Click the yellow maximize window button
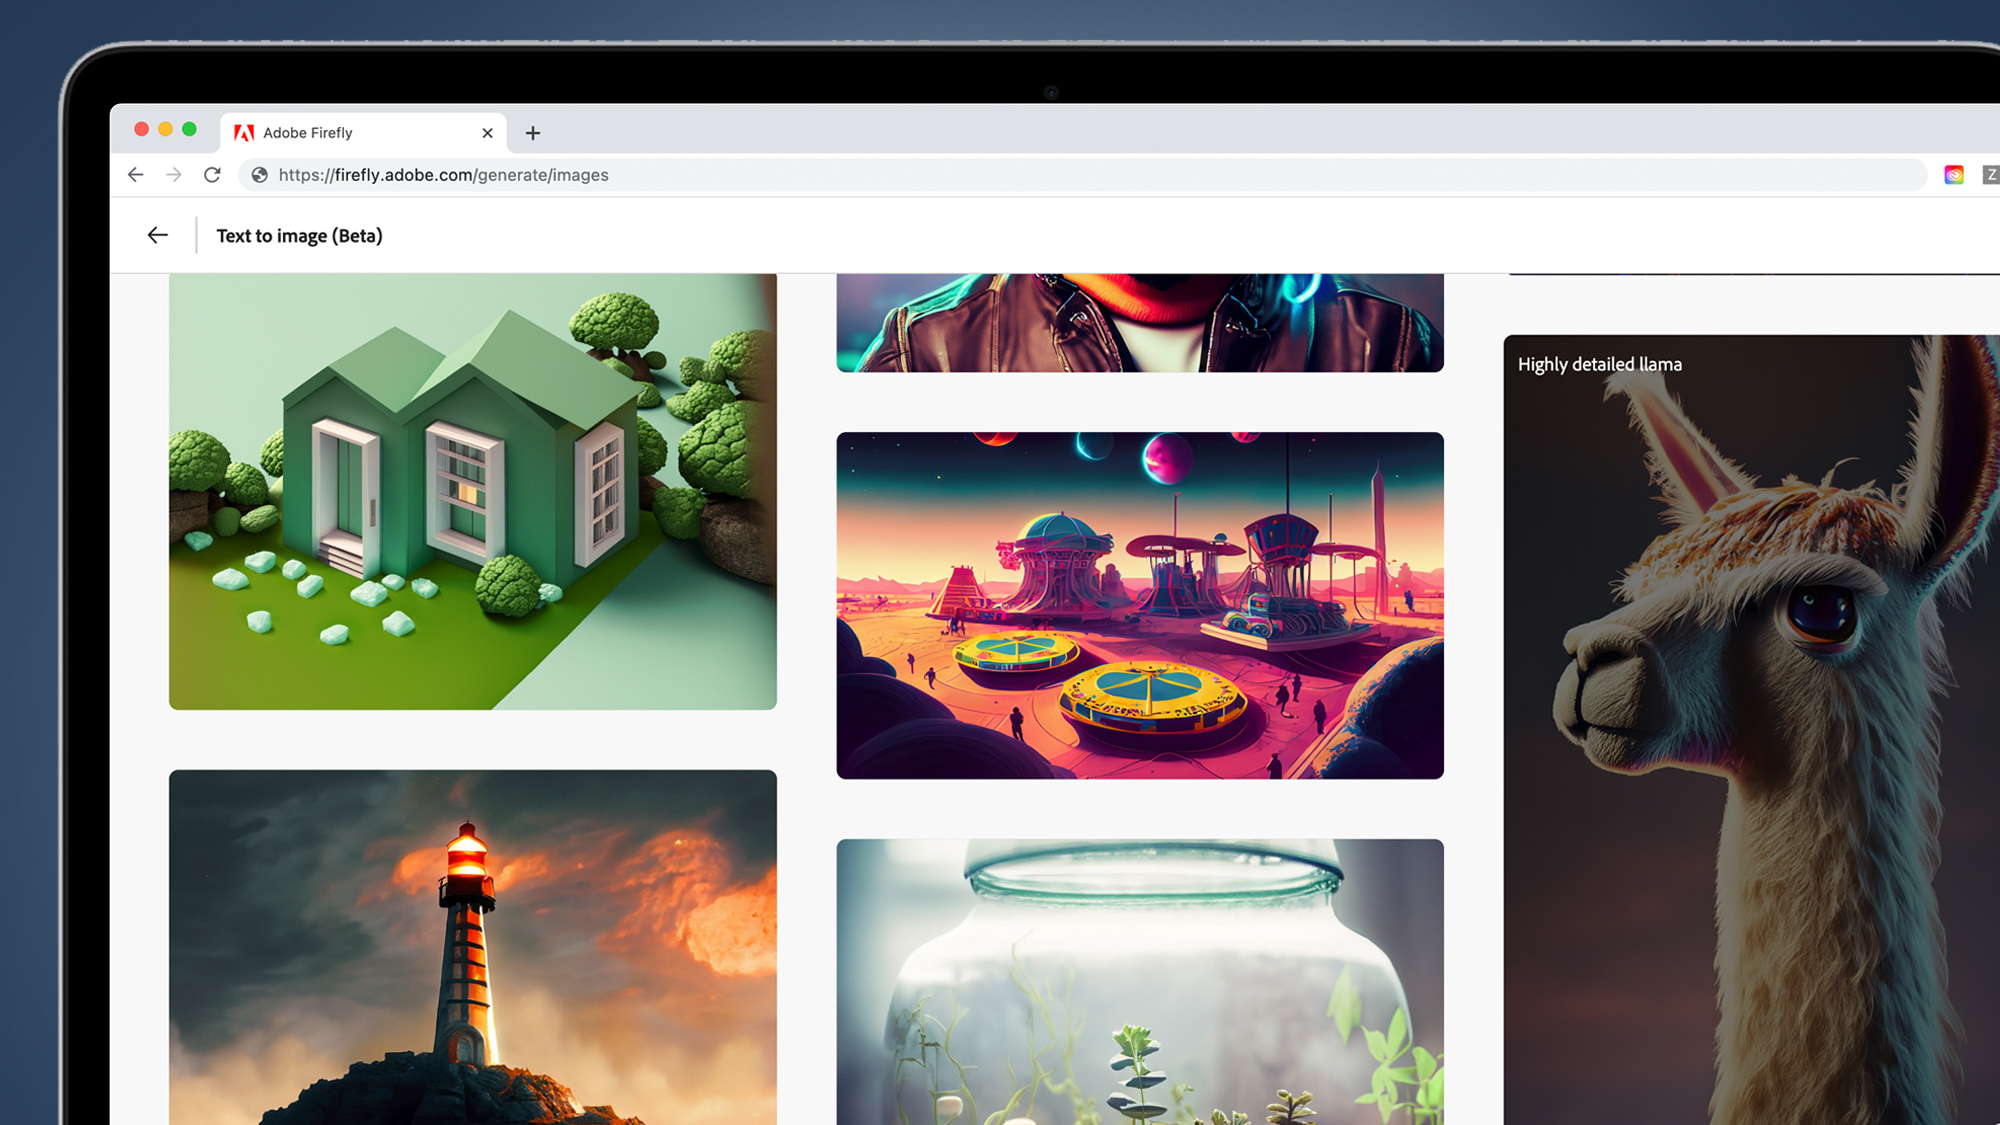 (166, 132)
